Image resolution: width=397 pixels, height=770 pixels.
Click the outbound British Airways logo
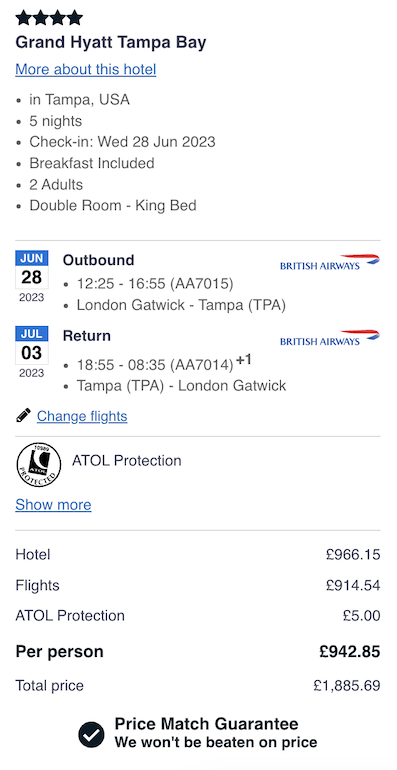(x=330, y=262)
